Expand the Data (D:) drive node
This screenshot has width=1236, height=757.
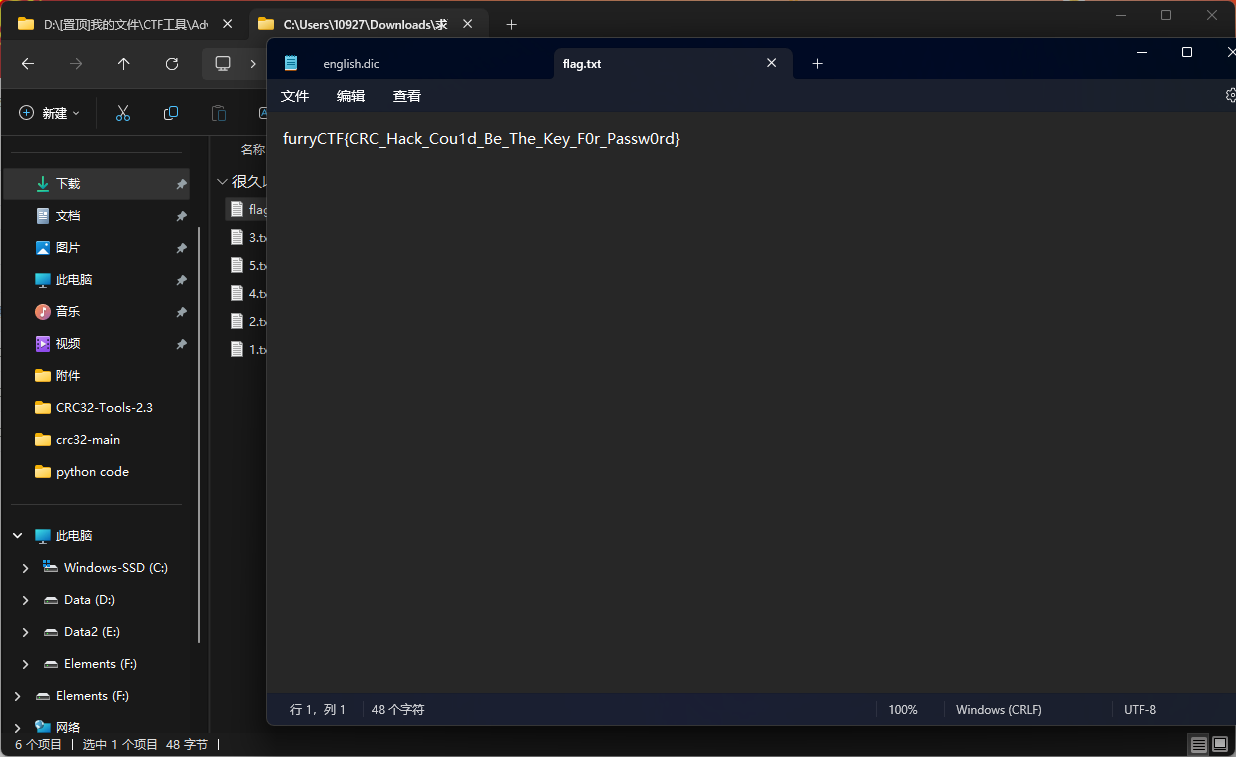click(x=26, y=600)
